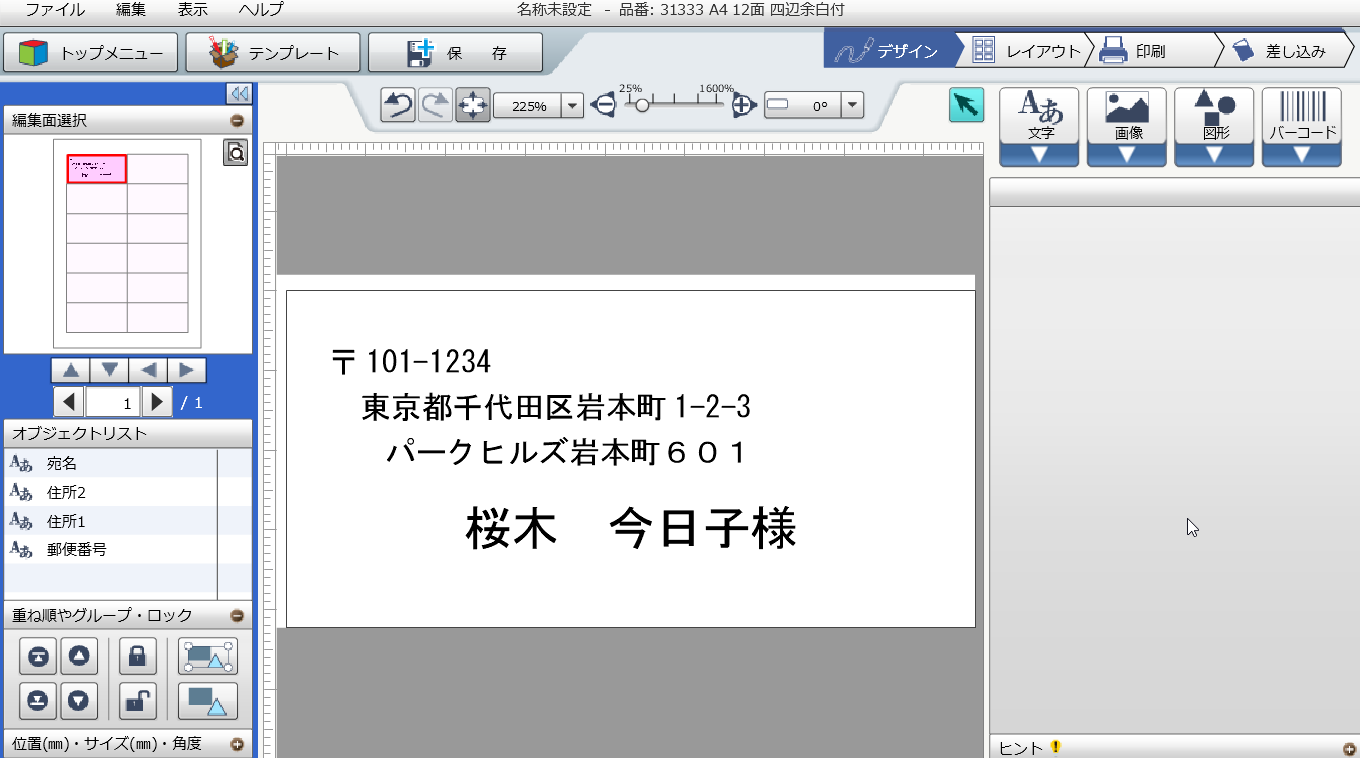Expand the 文字 options arrow
Screen dimensions: 1360x758
coord(1039,155)
